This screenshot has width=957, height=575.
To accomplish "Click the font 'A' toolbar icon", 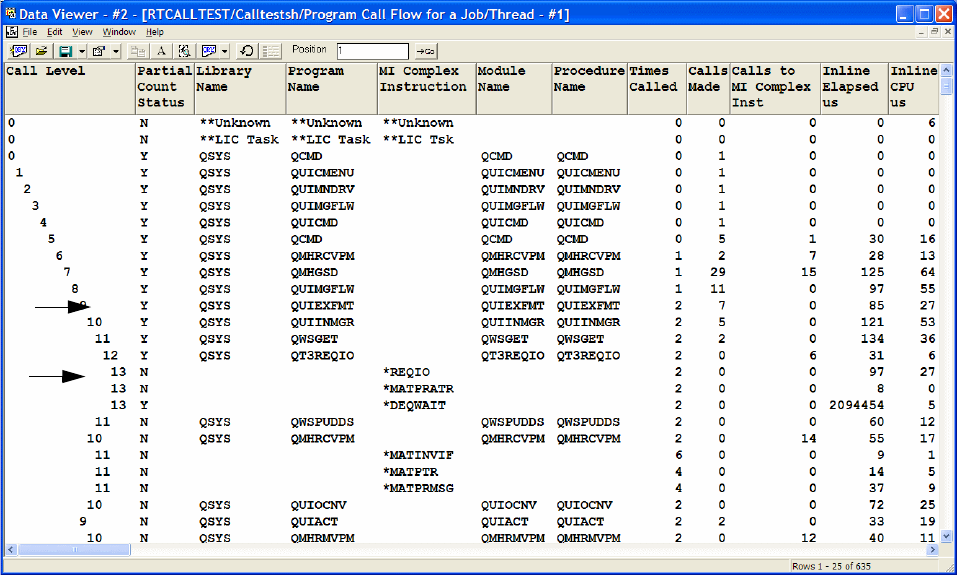I will [161, 51].
